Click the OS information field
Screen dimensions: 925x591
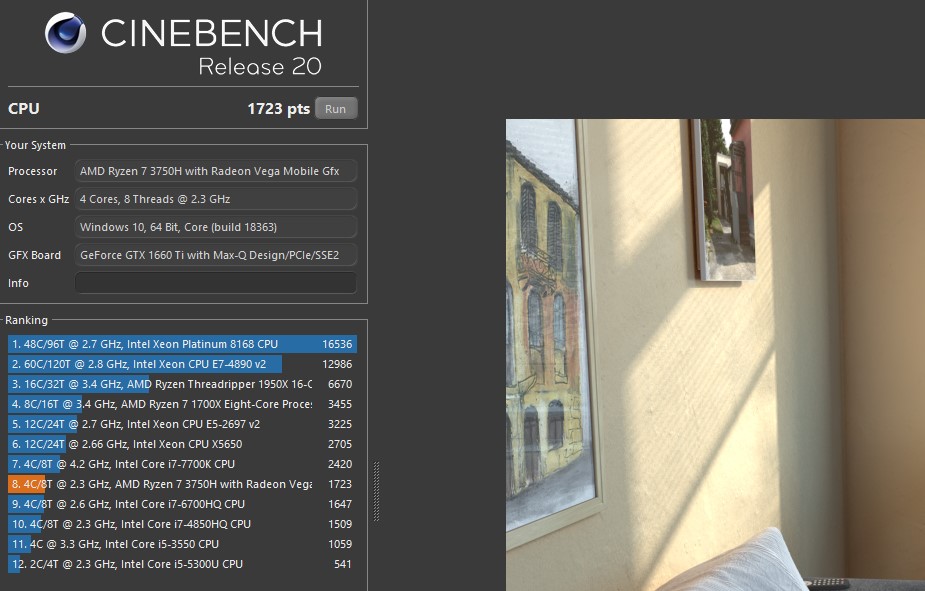(x=216, y=227)
